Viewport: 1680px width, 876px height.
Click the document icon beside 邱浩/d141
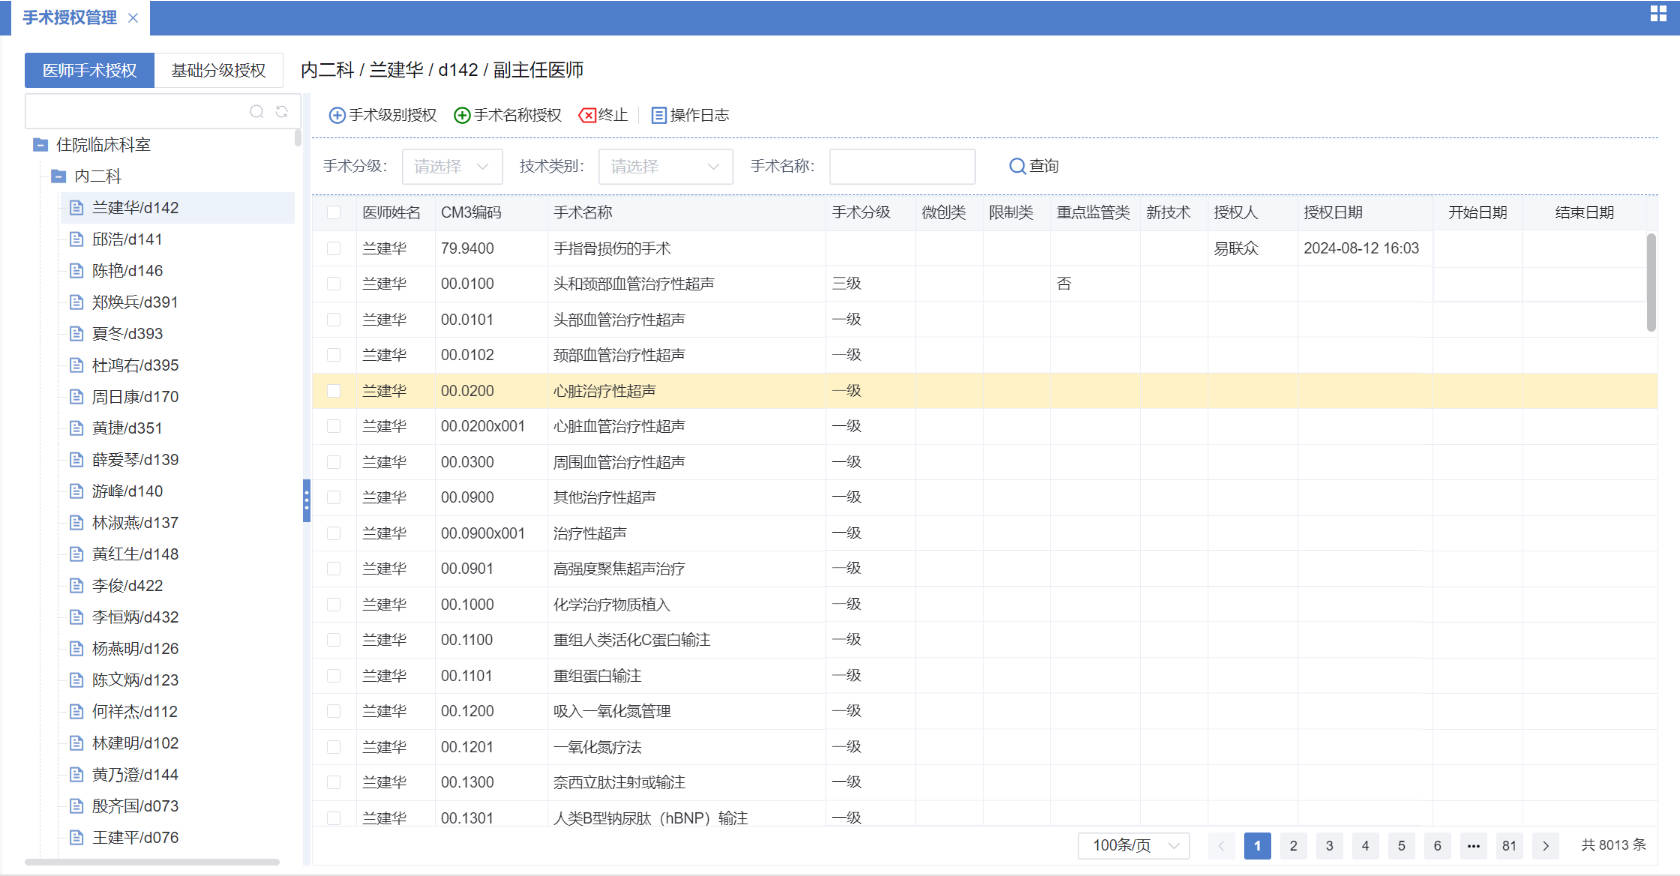click(76, 239)
